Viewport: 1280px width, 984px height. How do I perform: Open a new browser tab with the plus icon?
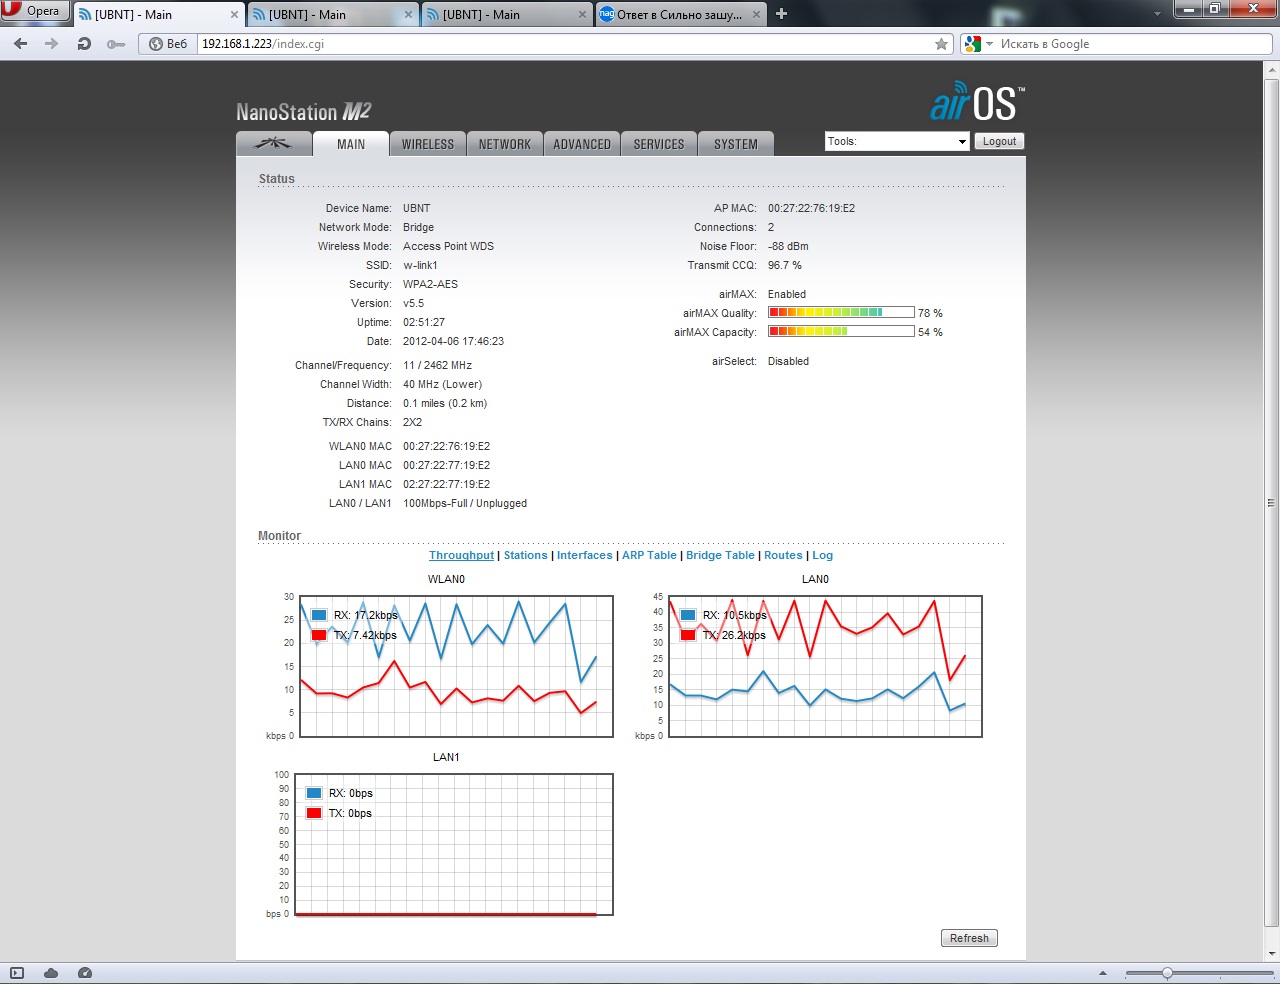click(x=782, y=14)
